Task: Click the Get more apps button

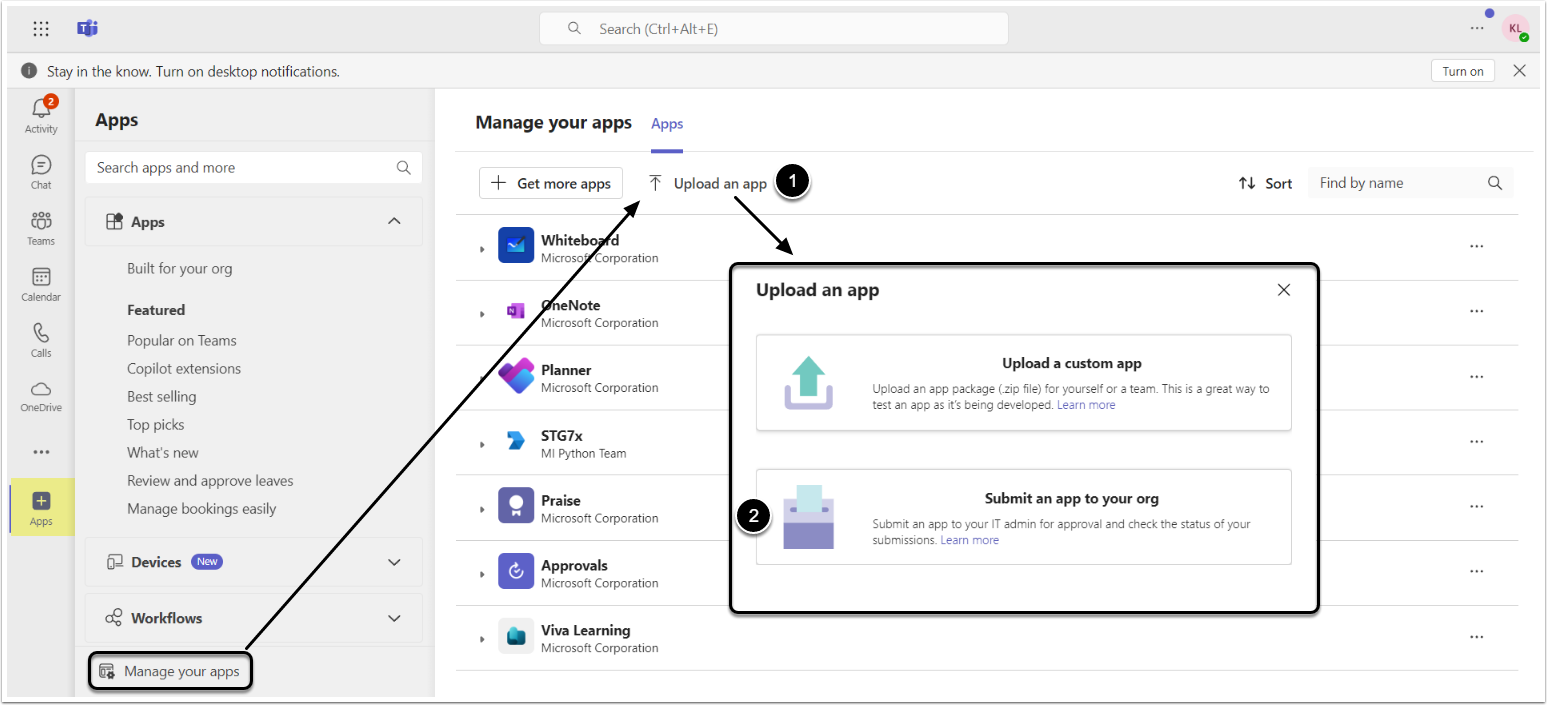Action: [x=551, y=184]
